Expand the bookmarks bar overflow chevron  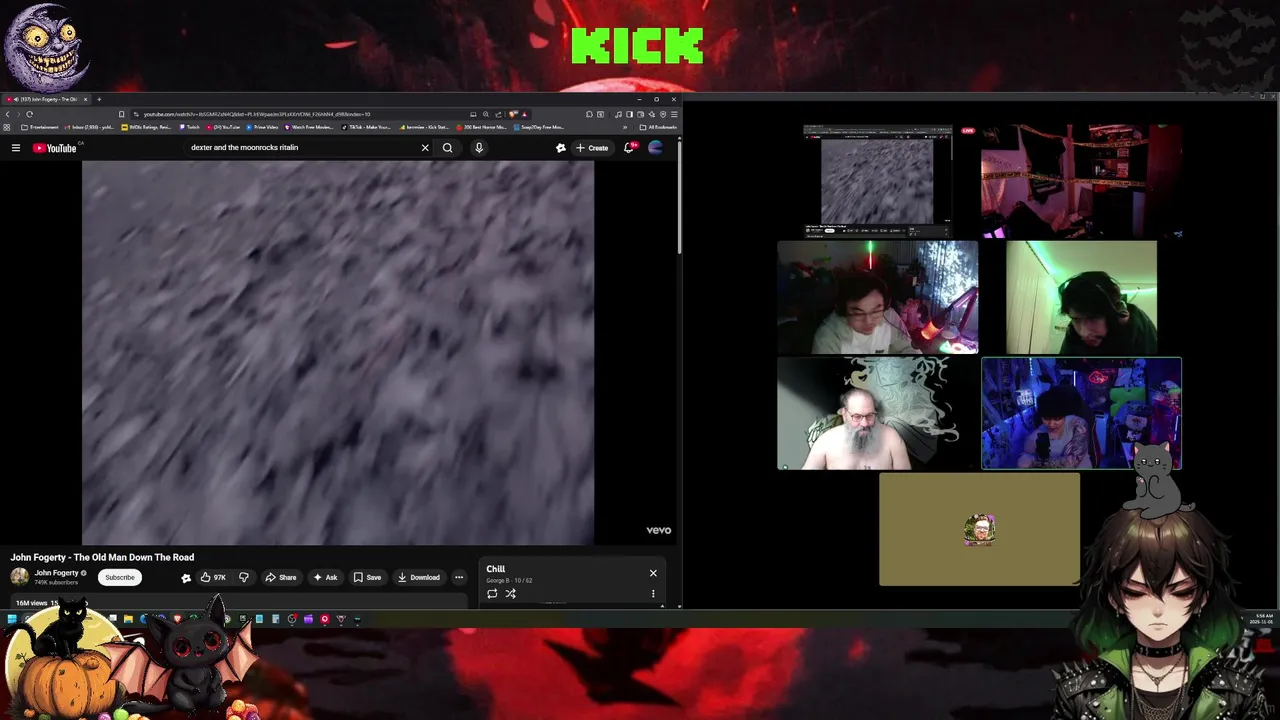click(625, 127)
